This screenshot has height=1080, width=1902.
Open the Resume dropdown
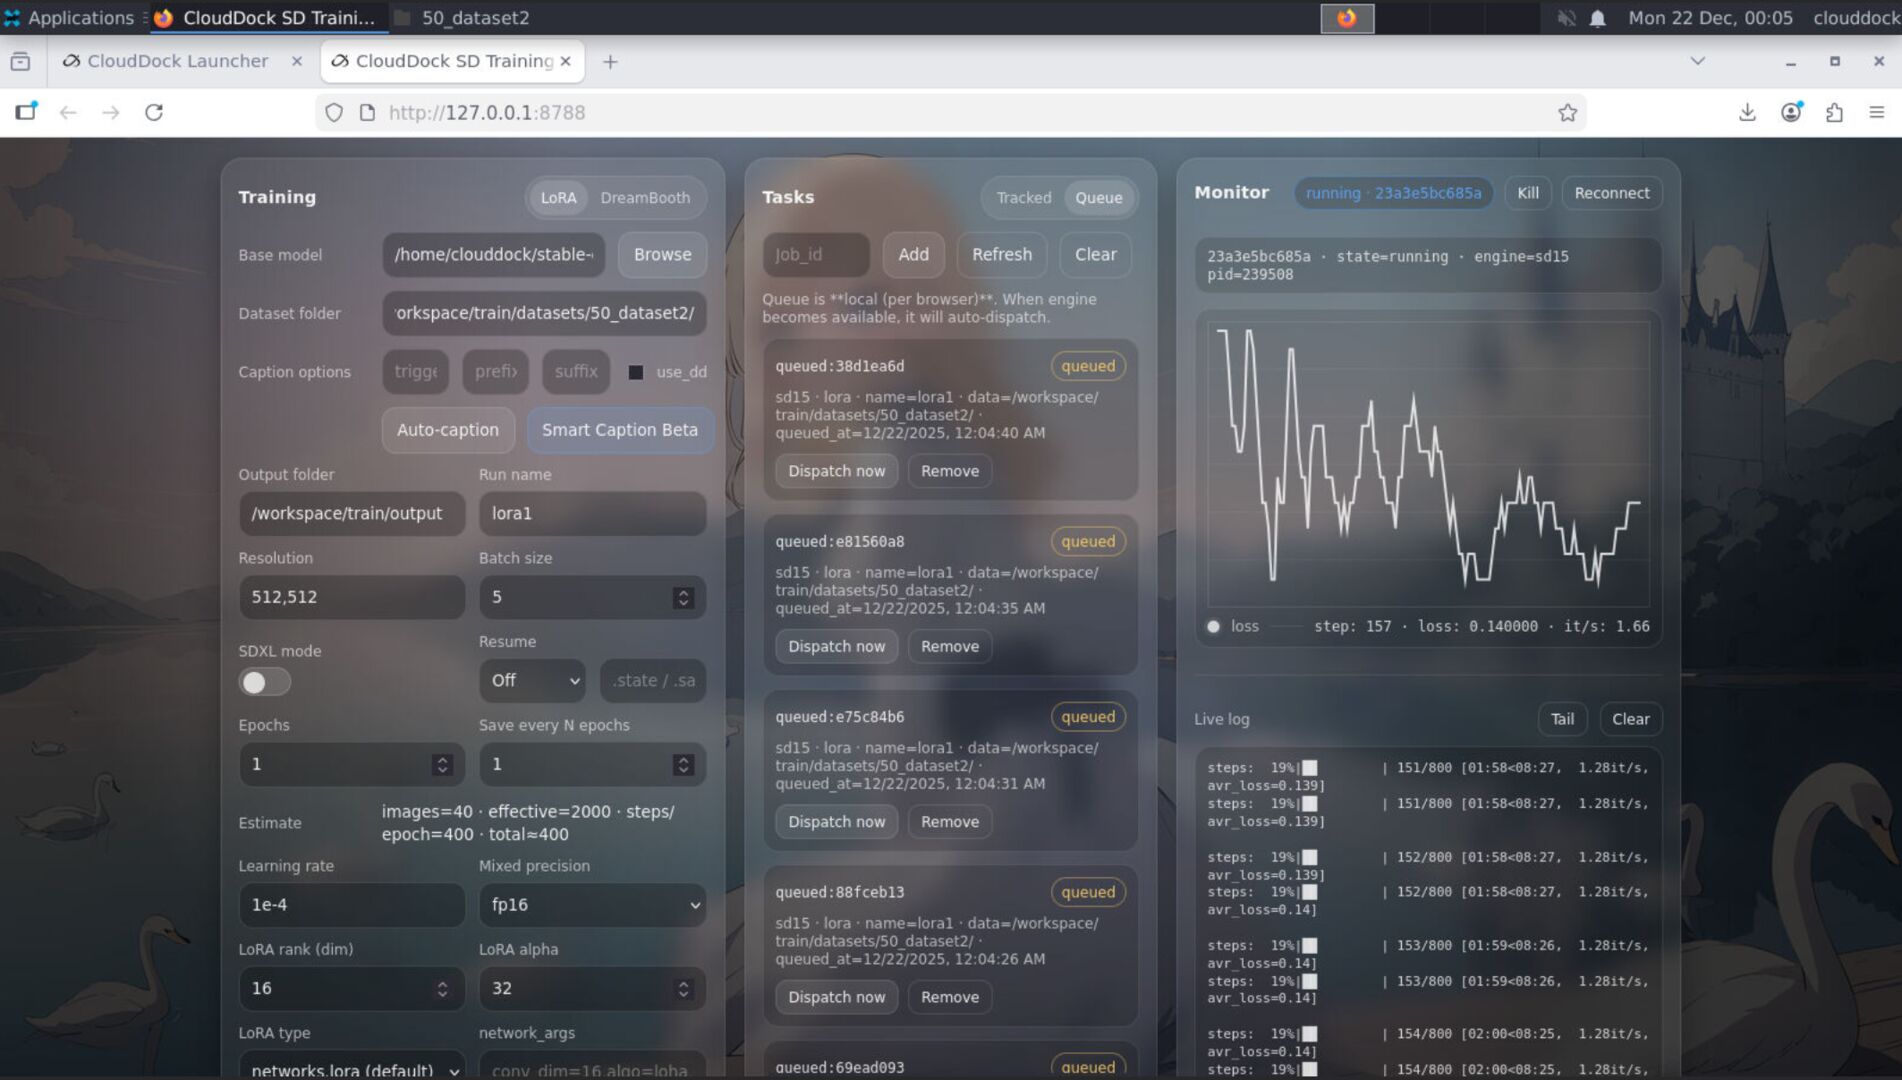point(532,681)
